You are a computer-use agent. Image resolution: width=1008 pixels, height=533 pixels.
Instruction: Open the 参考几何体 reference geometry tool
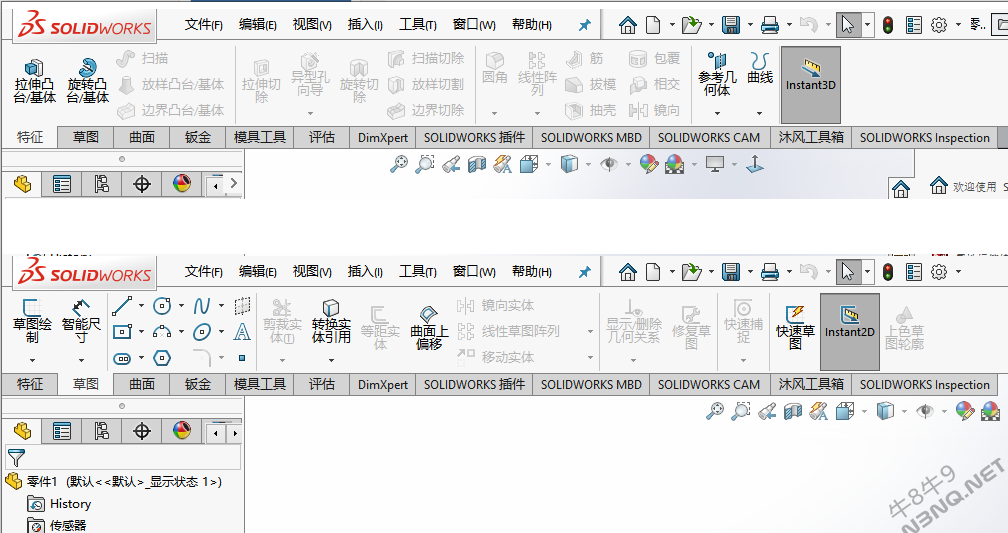717,76
